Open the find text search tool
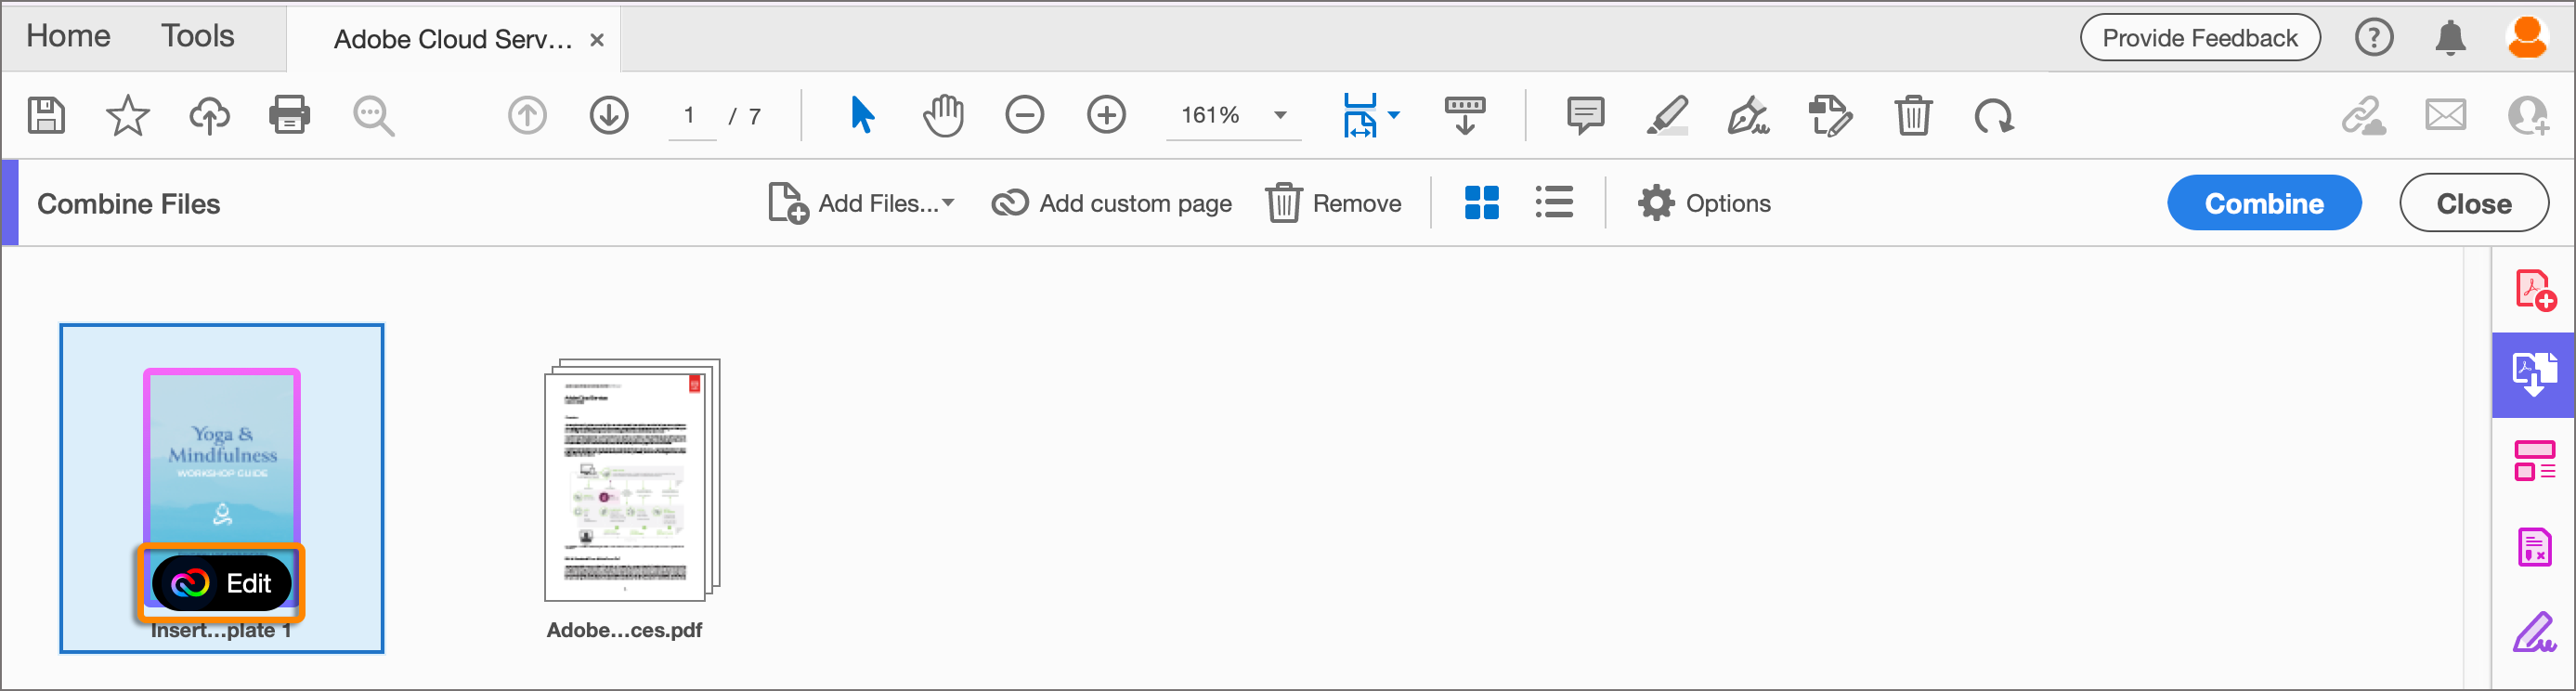Screen dimensions: 2576x691 point(374,116)
